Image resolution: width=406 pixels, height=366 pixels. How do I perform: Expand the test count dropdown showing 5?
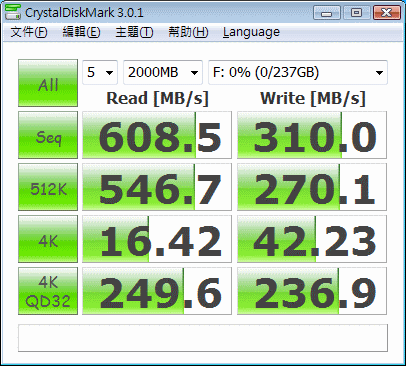click(100, 72)
